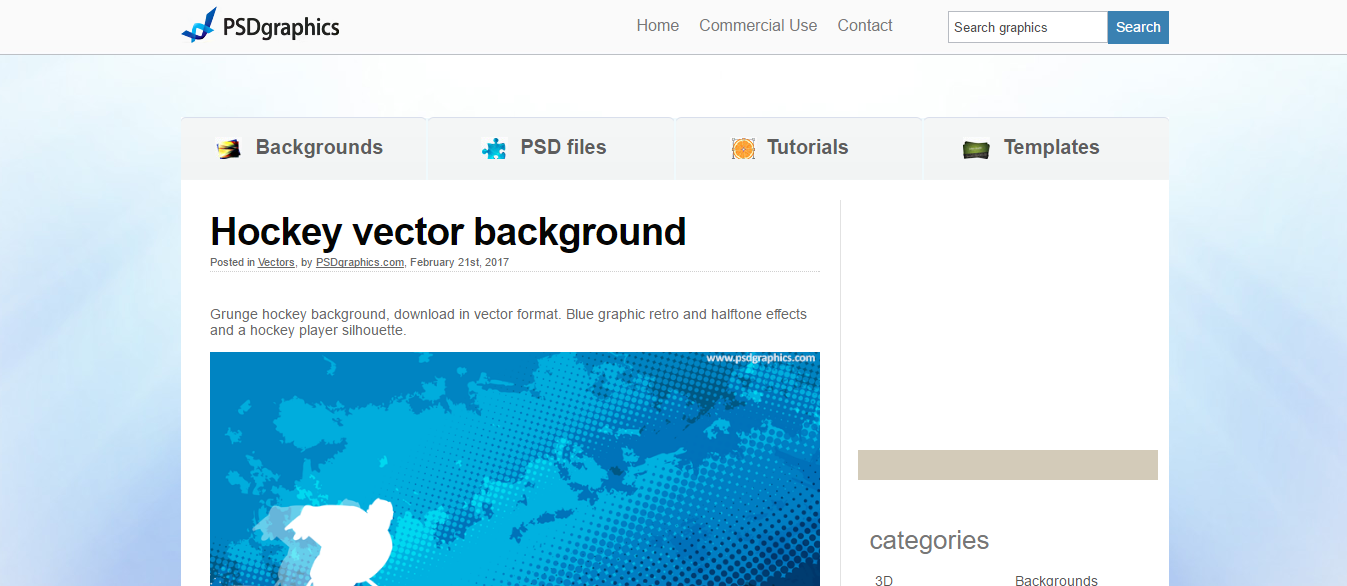Open the Home menu link
The width and height of the screenshot is (1347, 586).
(x=658, y=26)
